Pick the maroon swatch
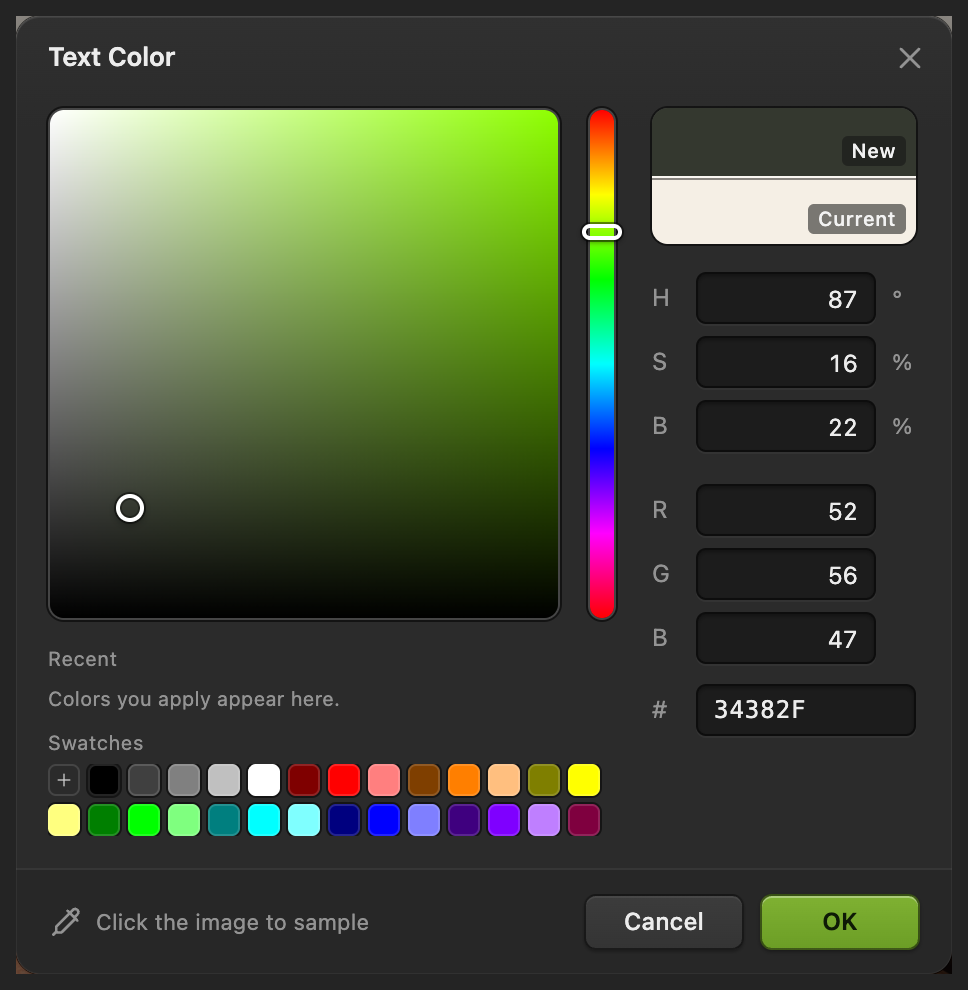 point(584,820)
